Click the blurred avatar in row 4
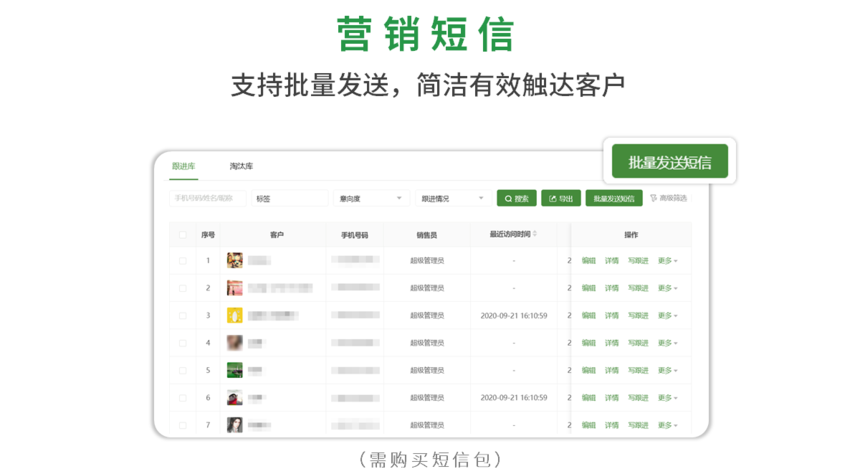860x474 pixels. [x=234, y=343]
